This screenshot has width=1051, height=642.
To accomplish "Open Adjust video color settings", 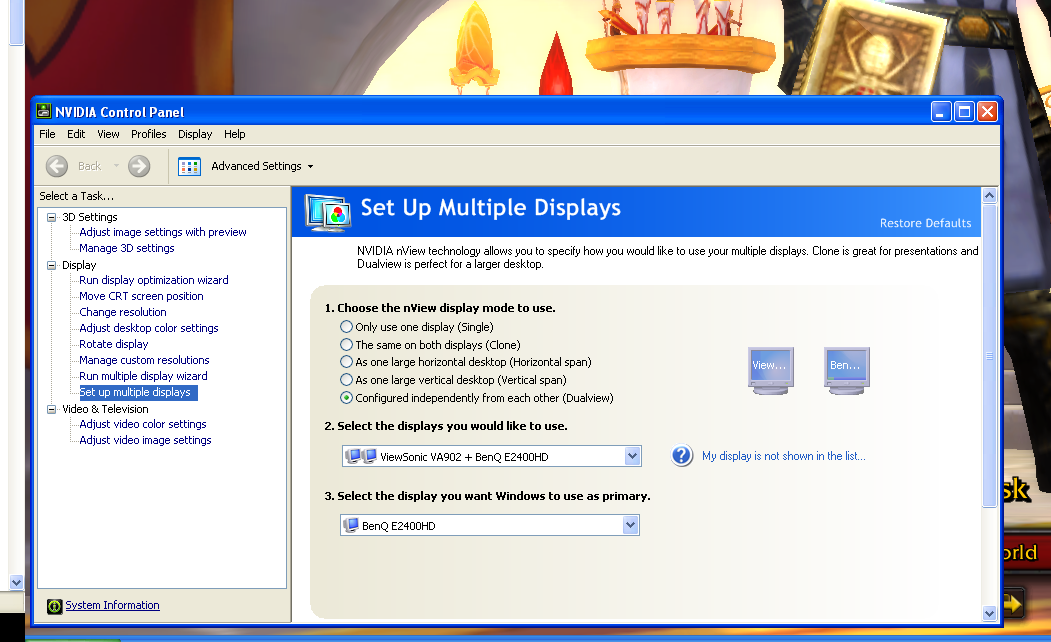I will (x=143, y=424).
